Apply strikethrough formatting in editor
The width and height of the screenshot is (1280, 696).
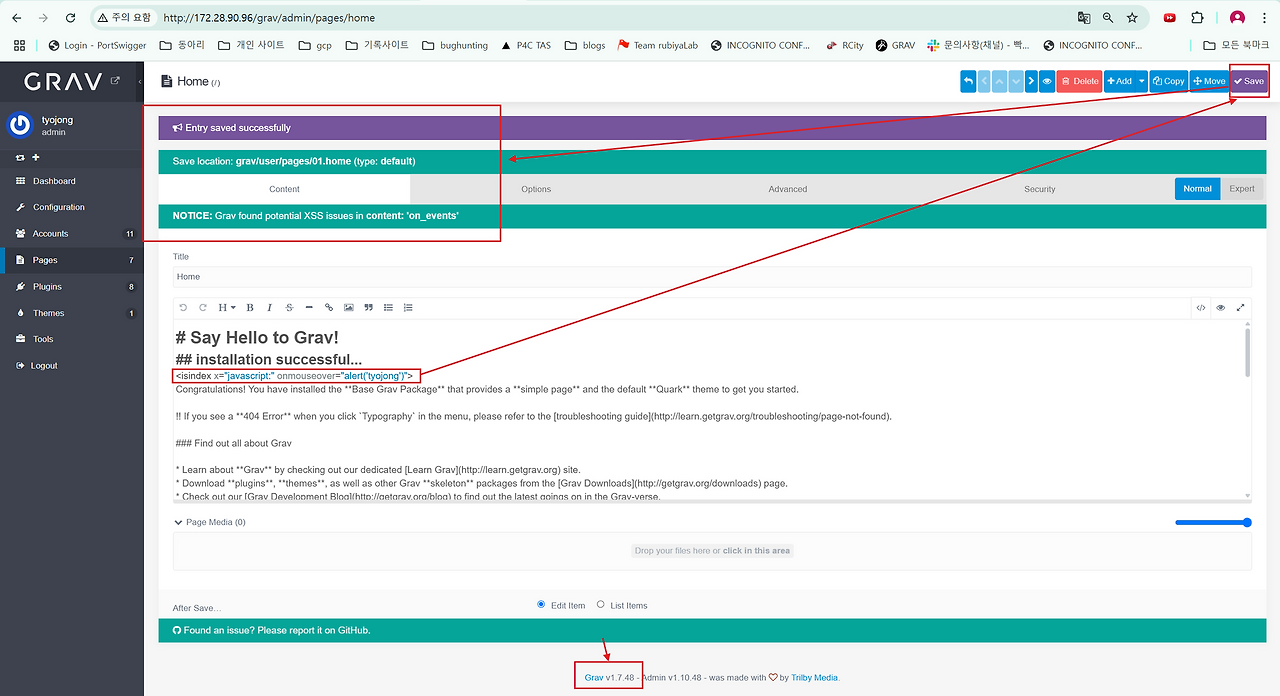[289, 307]
